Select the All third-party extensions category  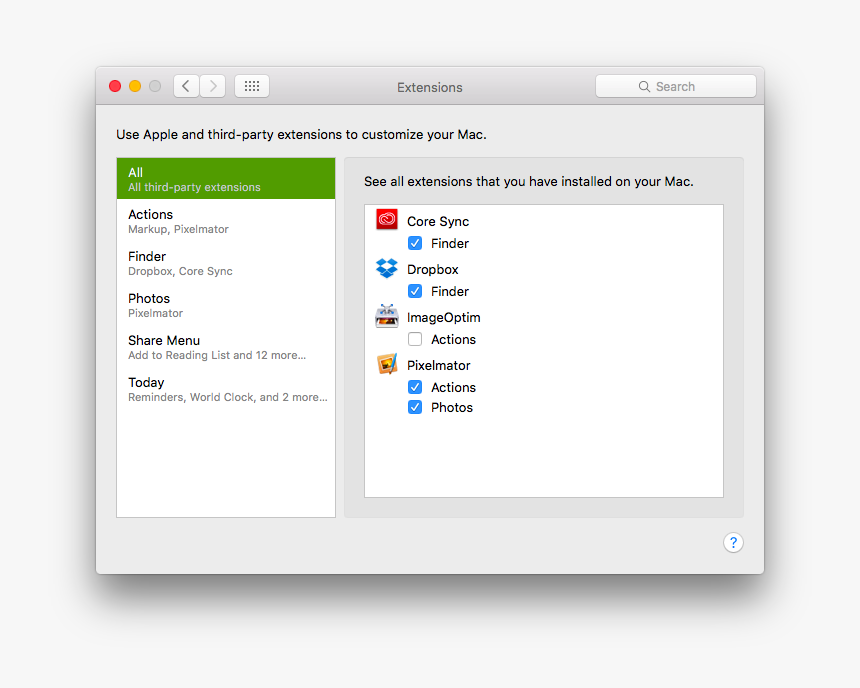(226, 178)
